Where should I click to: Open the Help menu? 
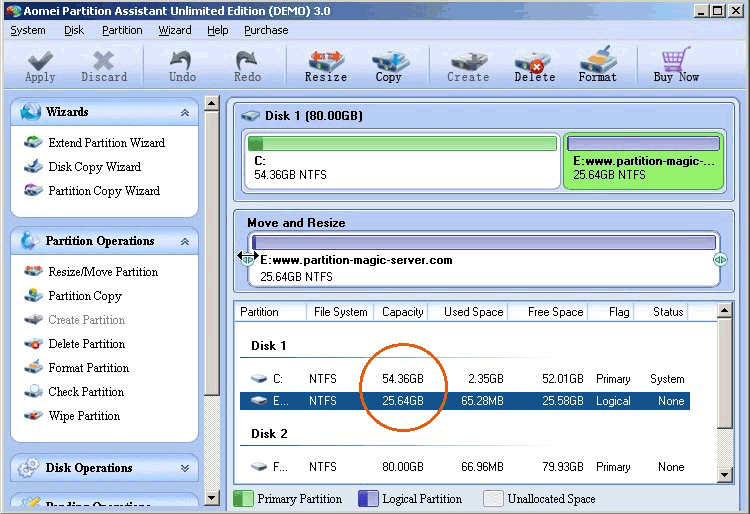pos(218,30)
